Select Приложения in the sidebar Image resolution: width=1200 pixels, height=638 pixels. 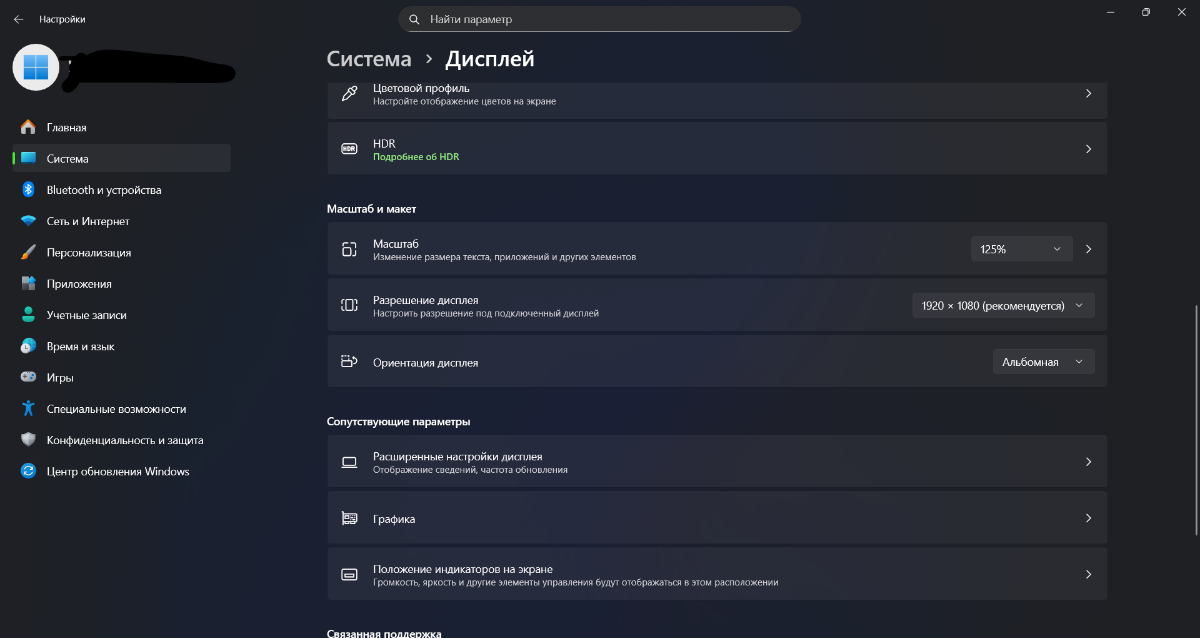click(79, 284)
